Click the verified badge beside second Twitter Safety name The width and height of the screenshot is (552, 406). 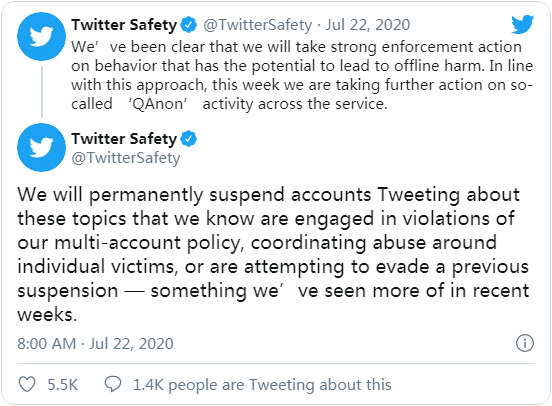click(189, 138)
